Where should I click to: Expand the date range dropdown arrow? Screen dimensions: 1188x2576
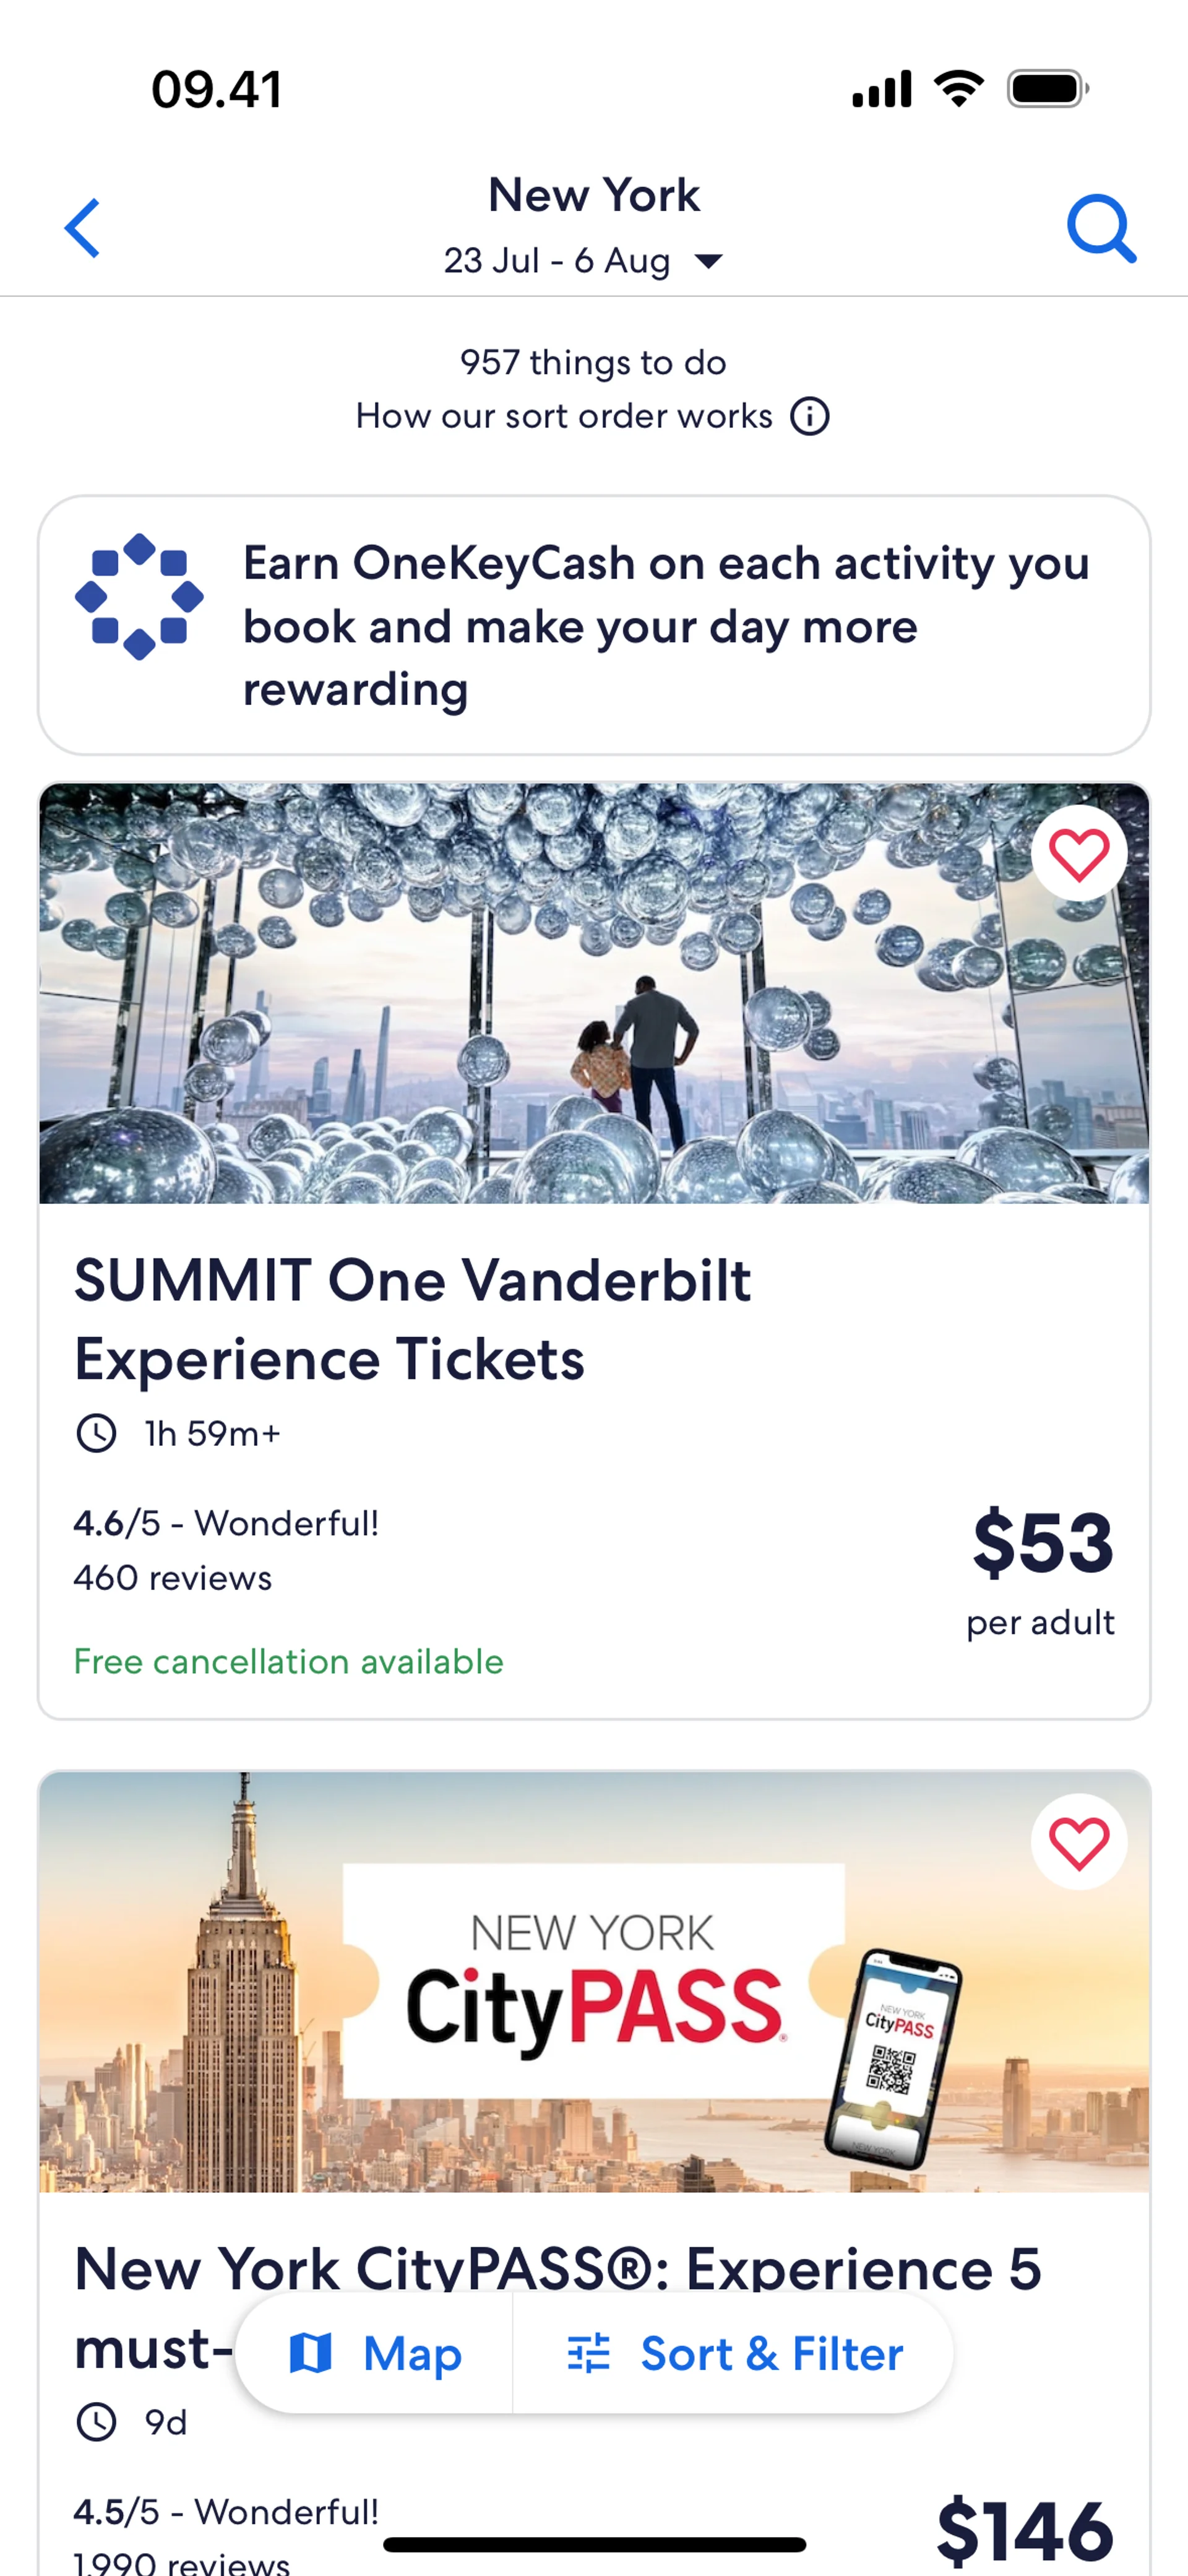(x=709, y=261)
